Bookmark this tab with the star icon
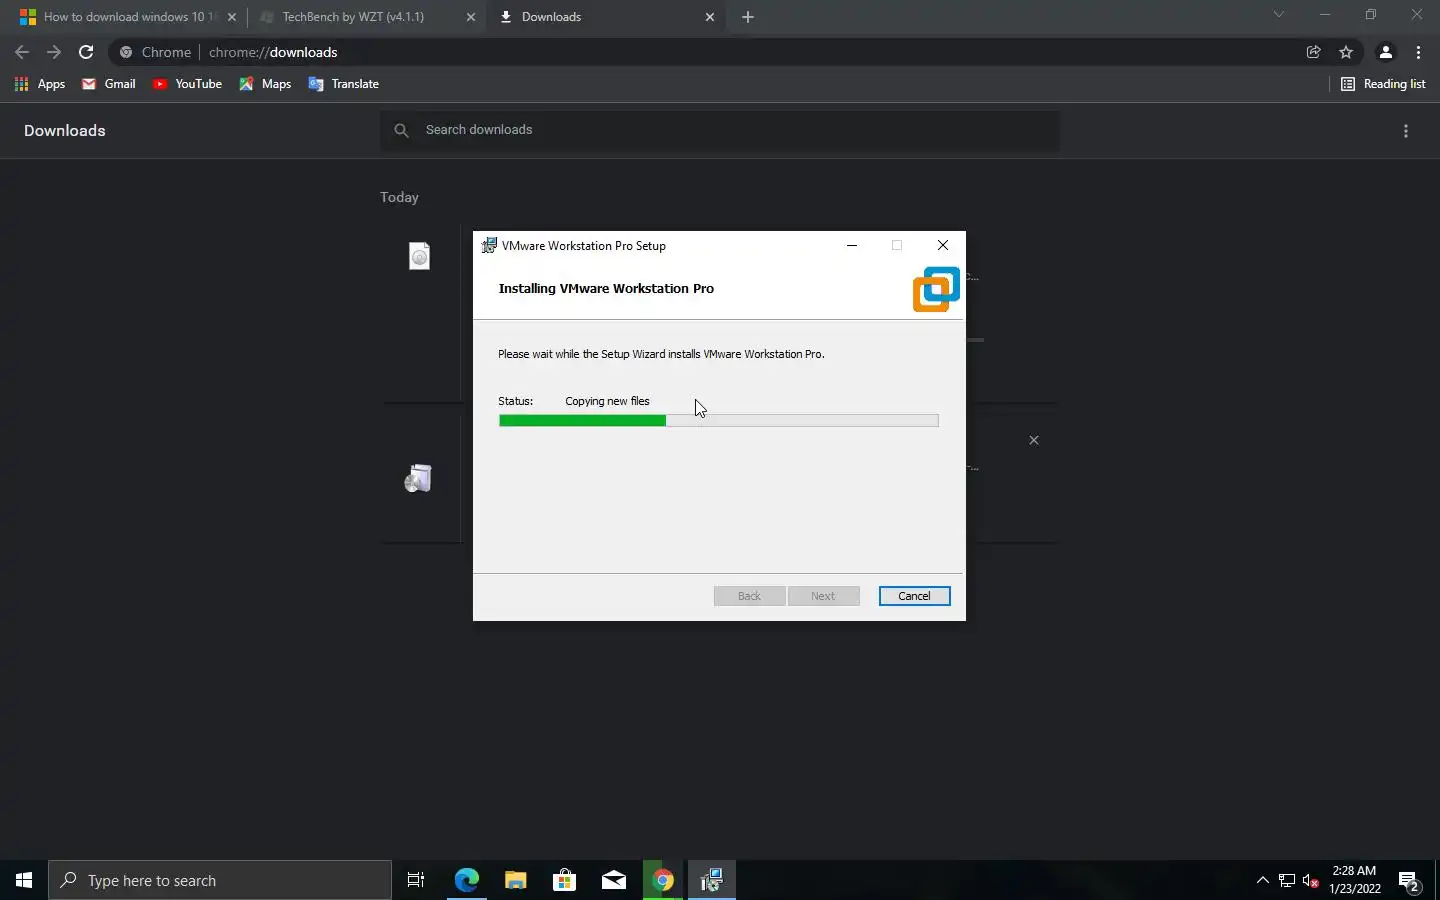Screen dimensions: 1440x900 [x=1346, y=52]
